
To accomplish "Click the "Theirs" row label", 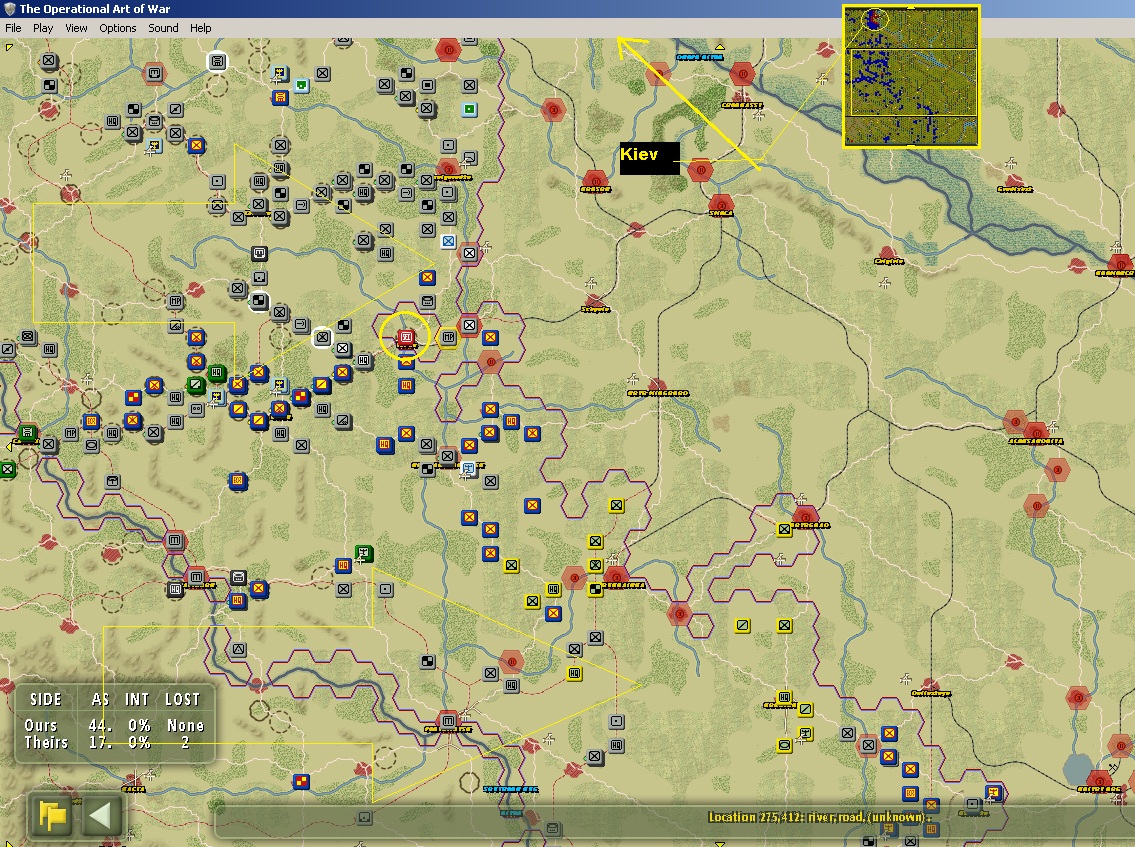I will (x=46, y=742).
